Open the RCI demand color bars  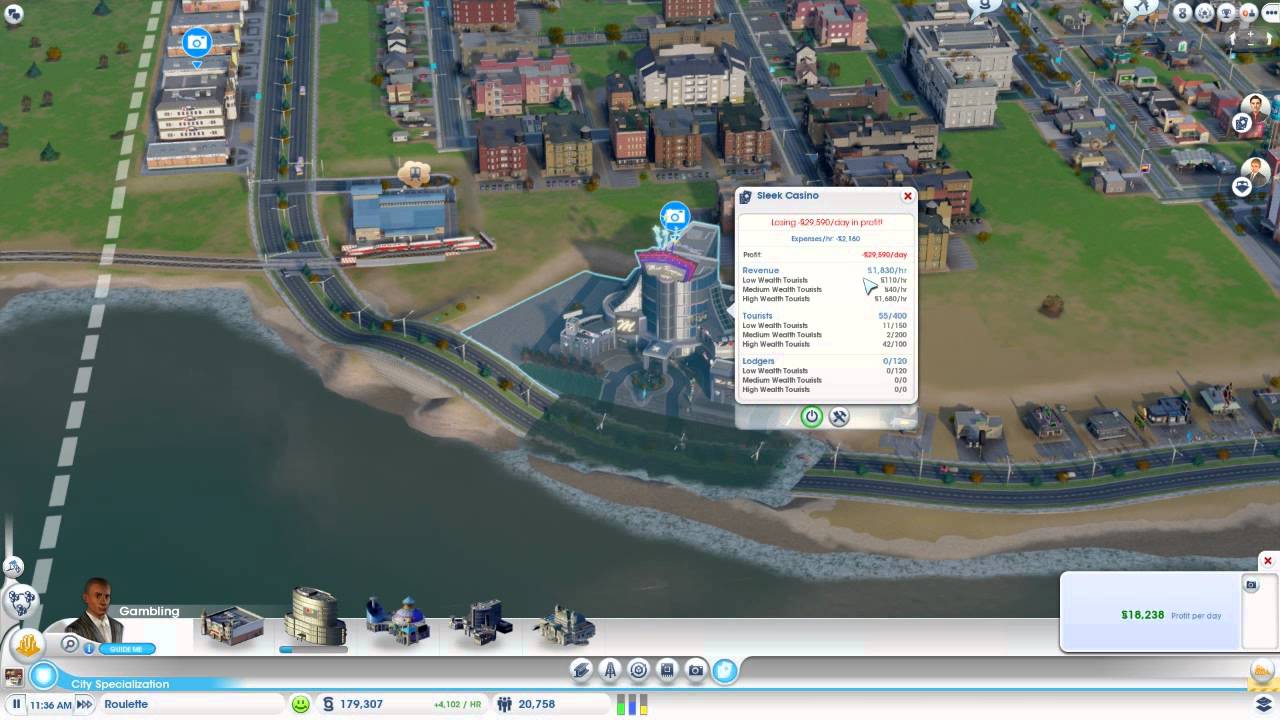coord(632,704)
